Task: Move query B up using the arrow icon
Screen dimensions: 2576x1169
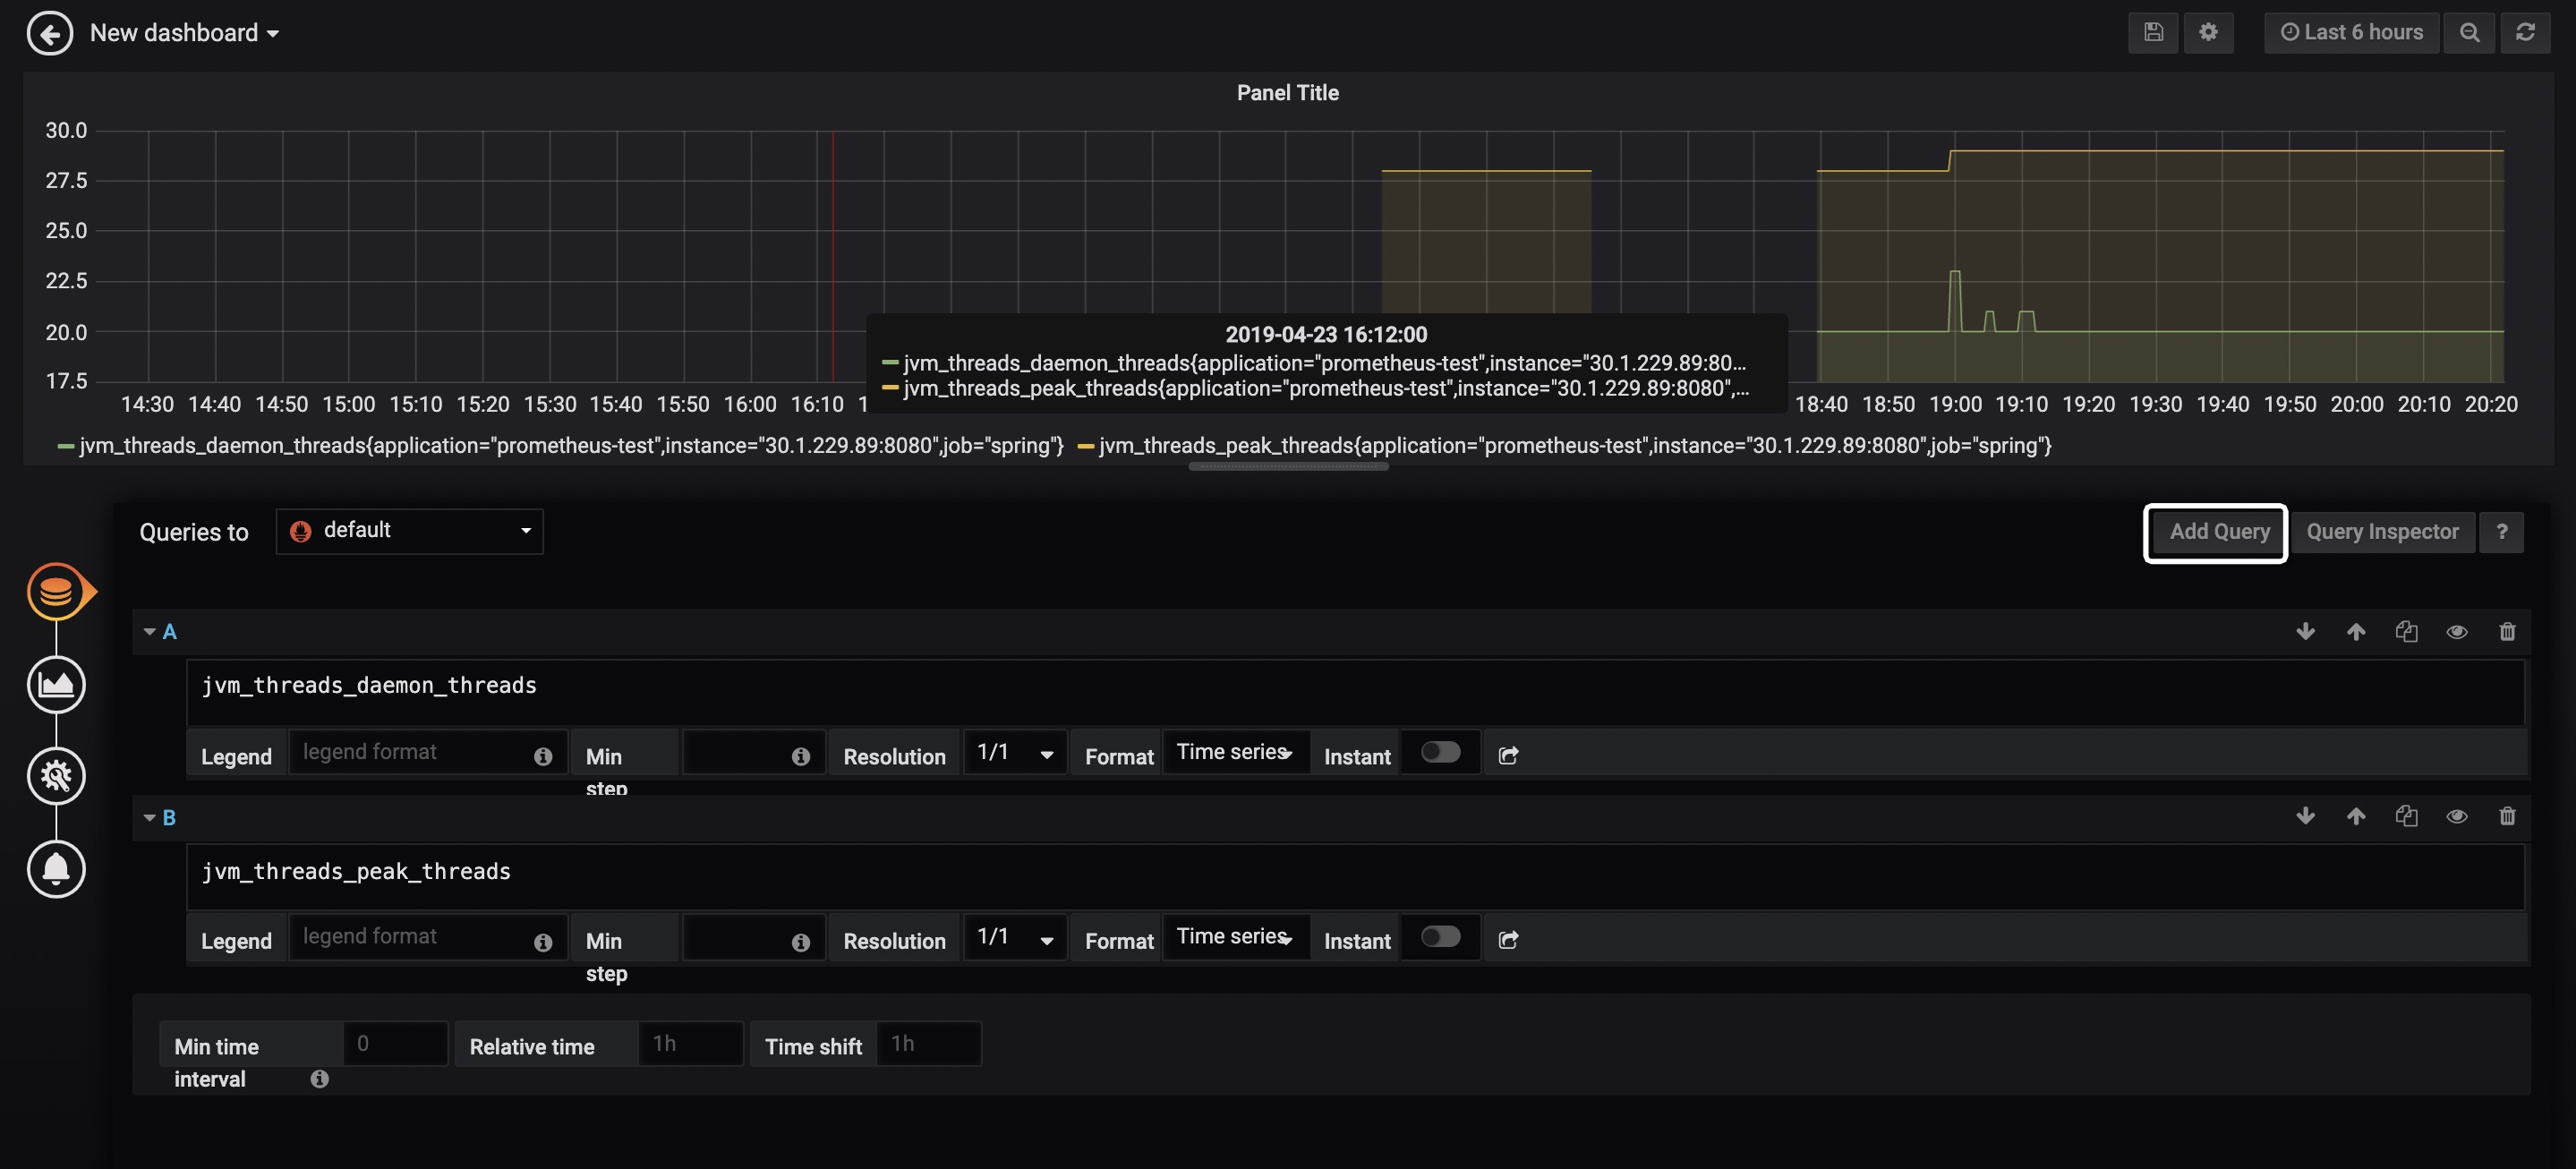Action: [2356, 816]
